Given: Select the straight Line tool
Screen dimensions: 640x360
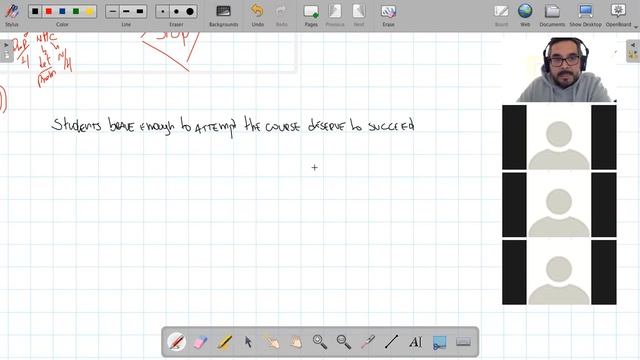Looking at the screenshot, I should pos(391,342).
